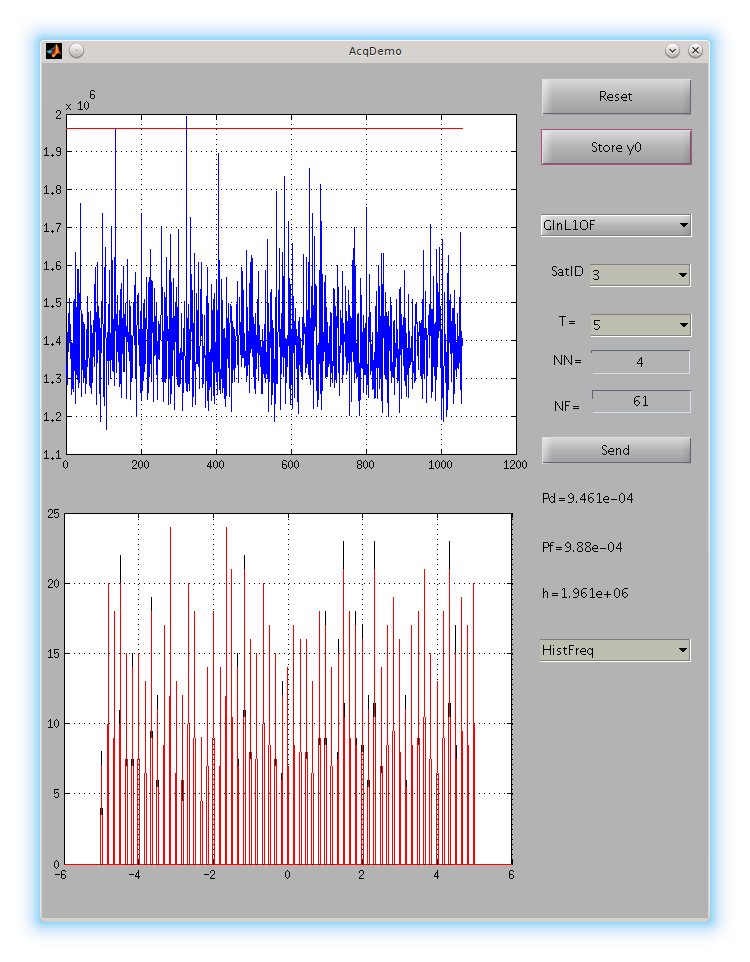Click inside the upper blue signal plot

point(291,284)
